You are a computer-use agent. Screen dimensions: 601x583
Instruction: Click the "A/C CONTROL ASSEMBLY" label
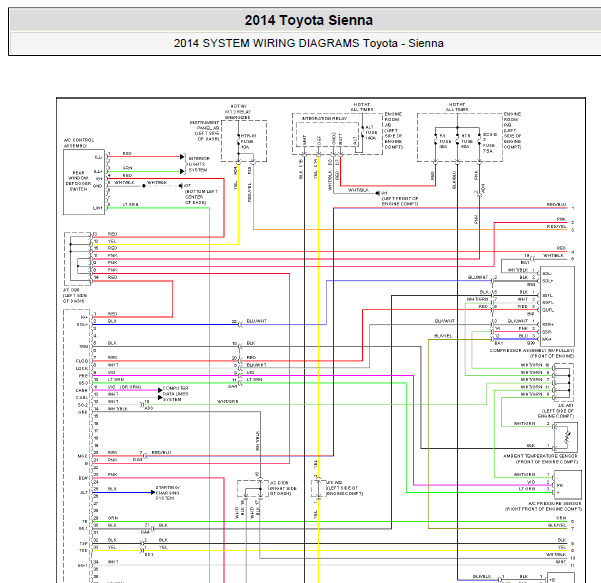point(79,143)
